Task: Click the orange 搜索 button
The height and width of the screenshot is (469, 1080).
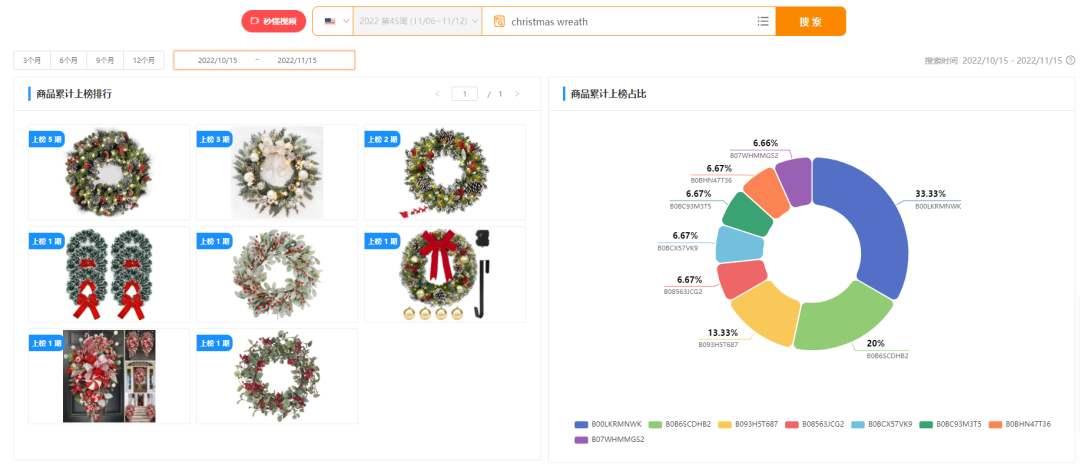Action: click(x=811, y=21)
